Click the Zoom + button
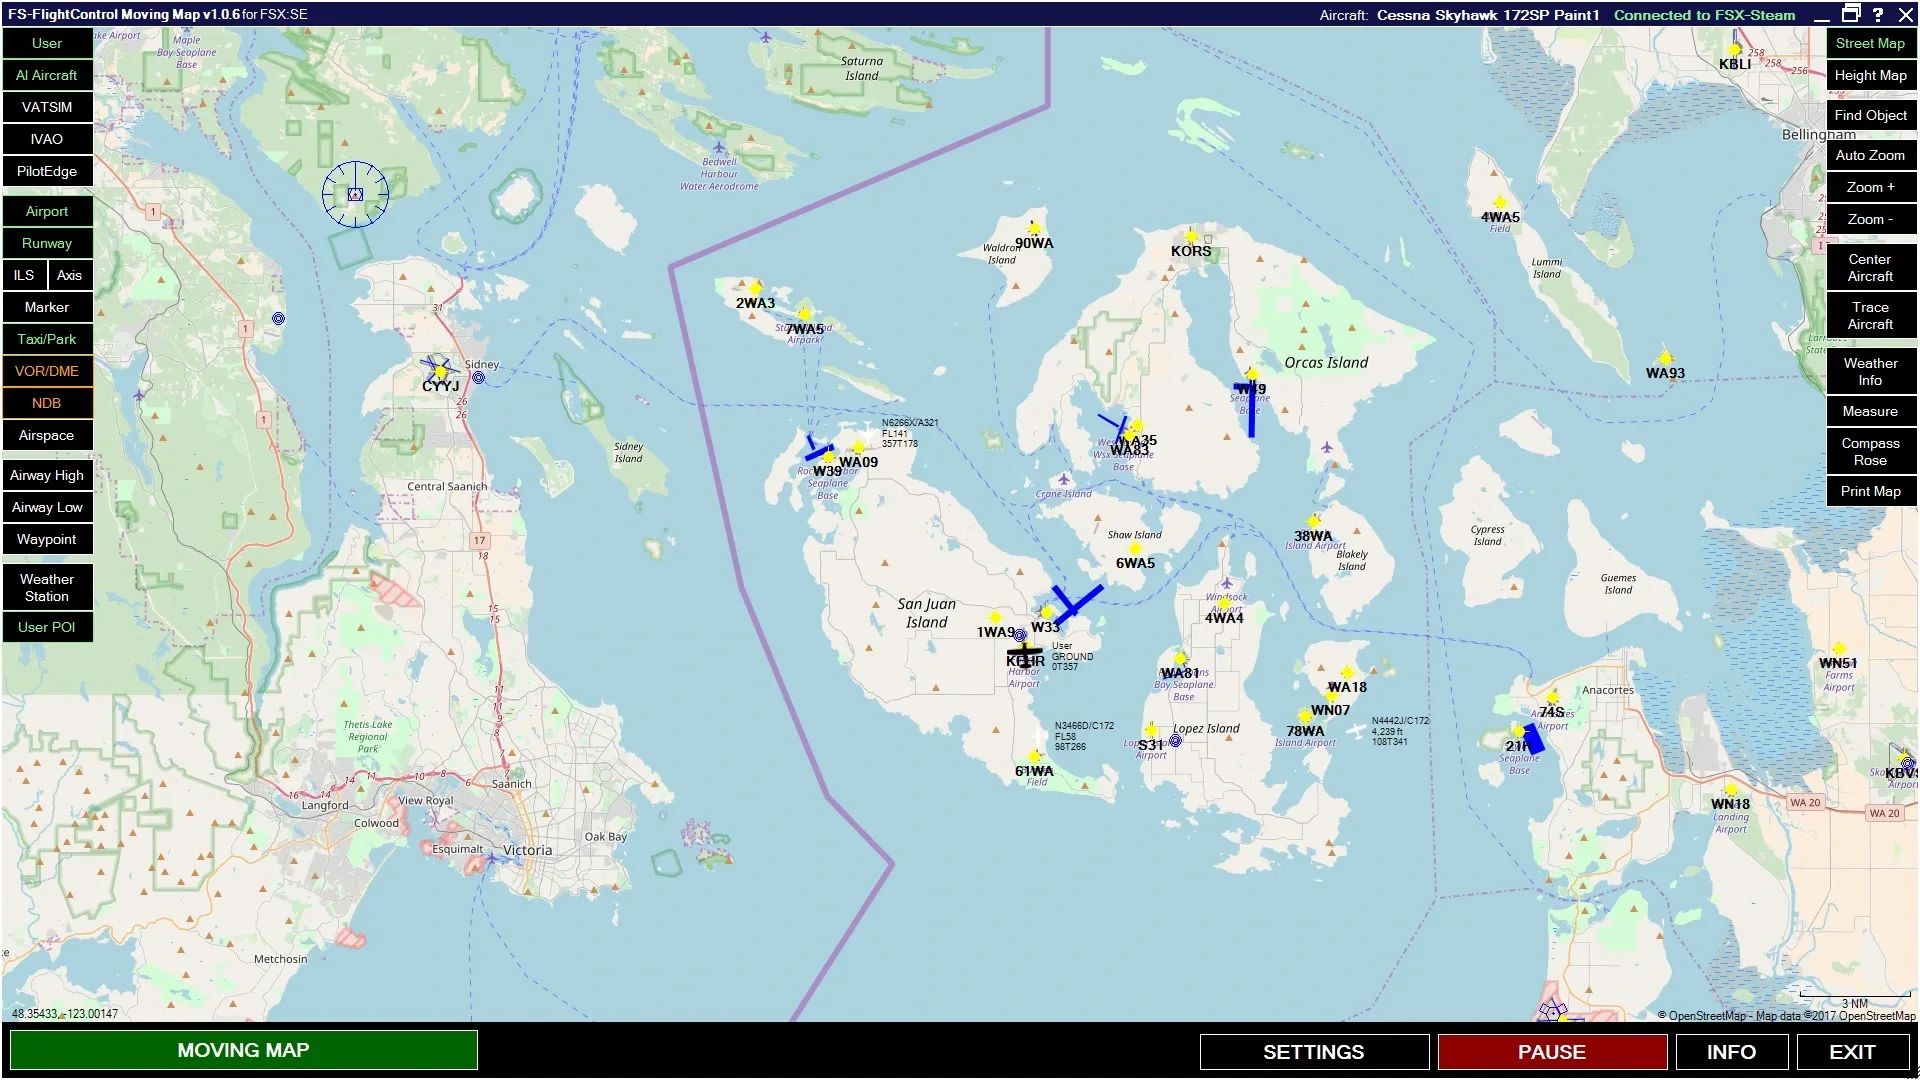 click(1870, 187)
